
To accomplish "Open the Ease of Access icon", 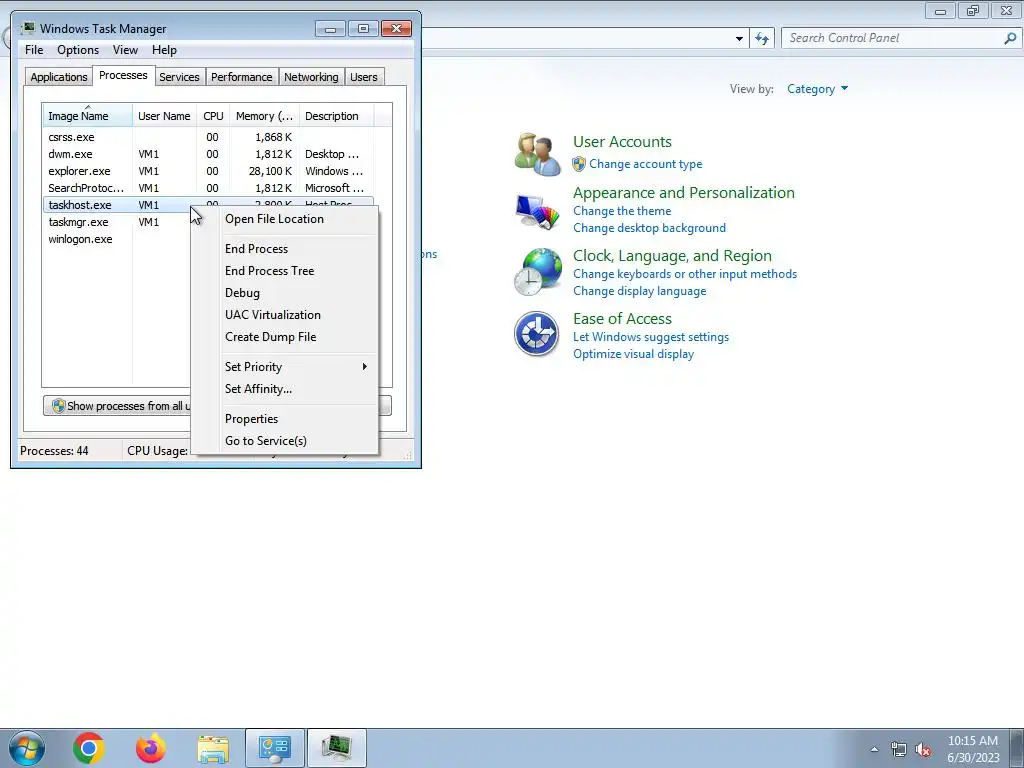I will coord(536,334).
